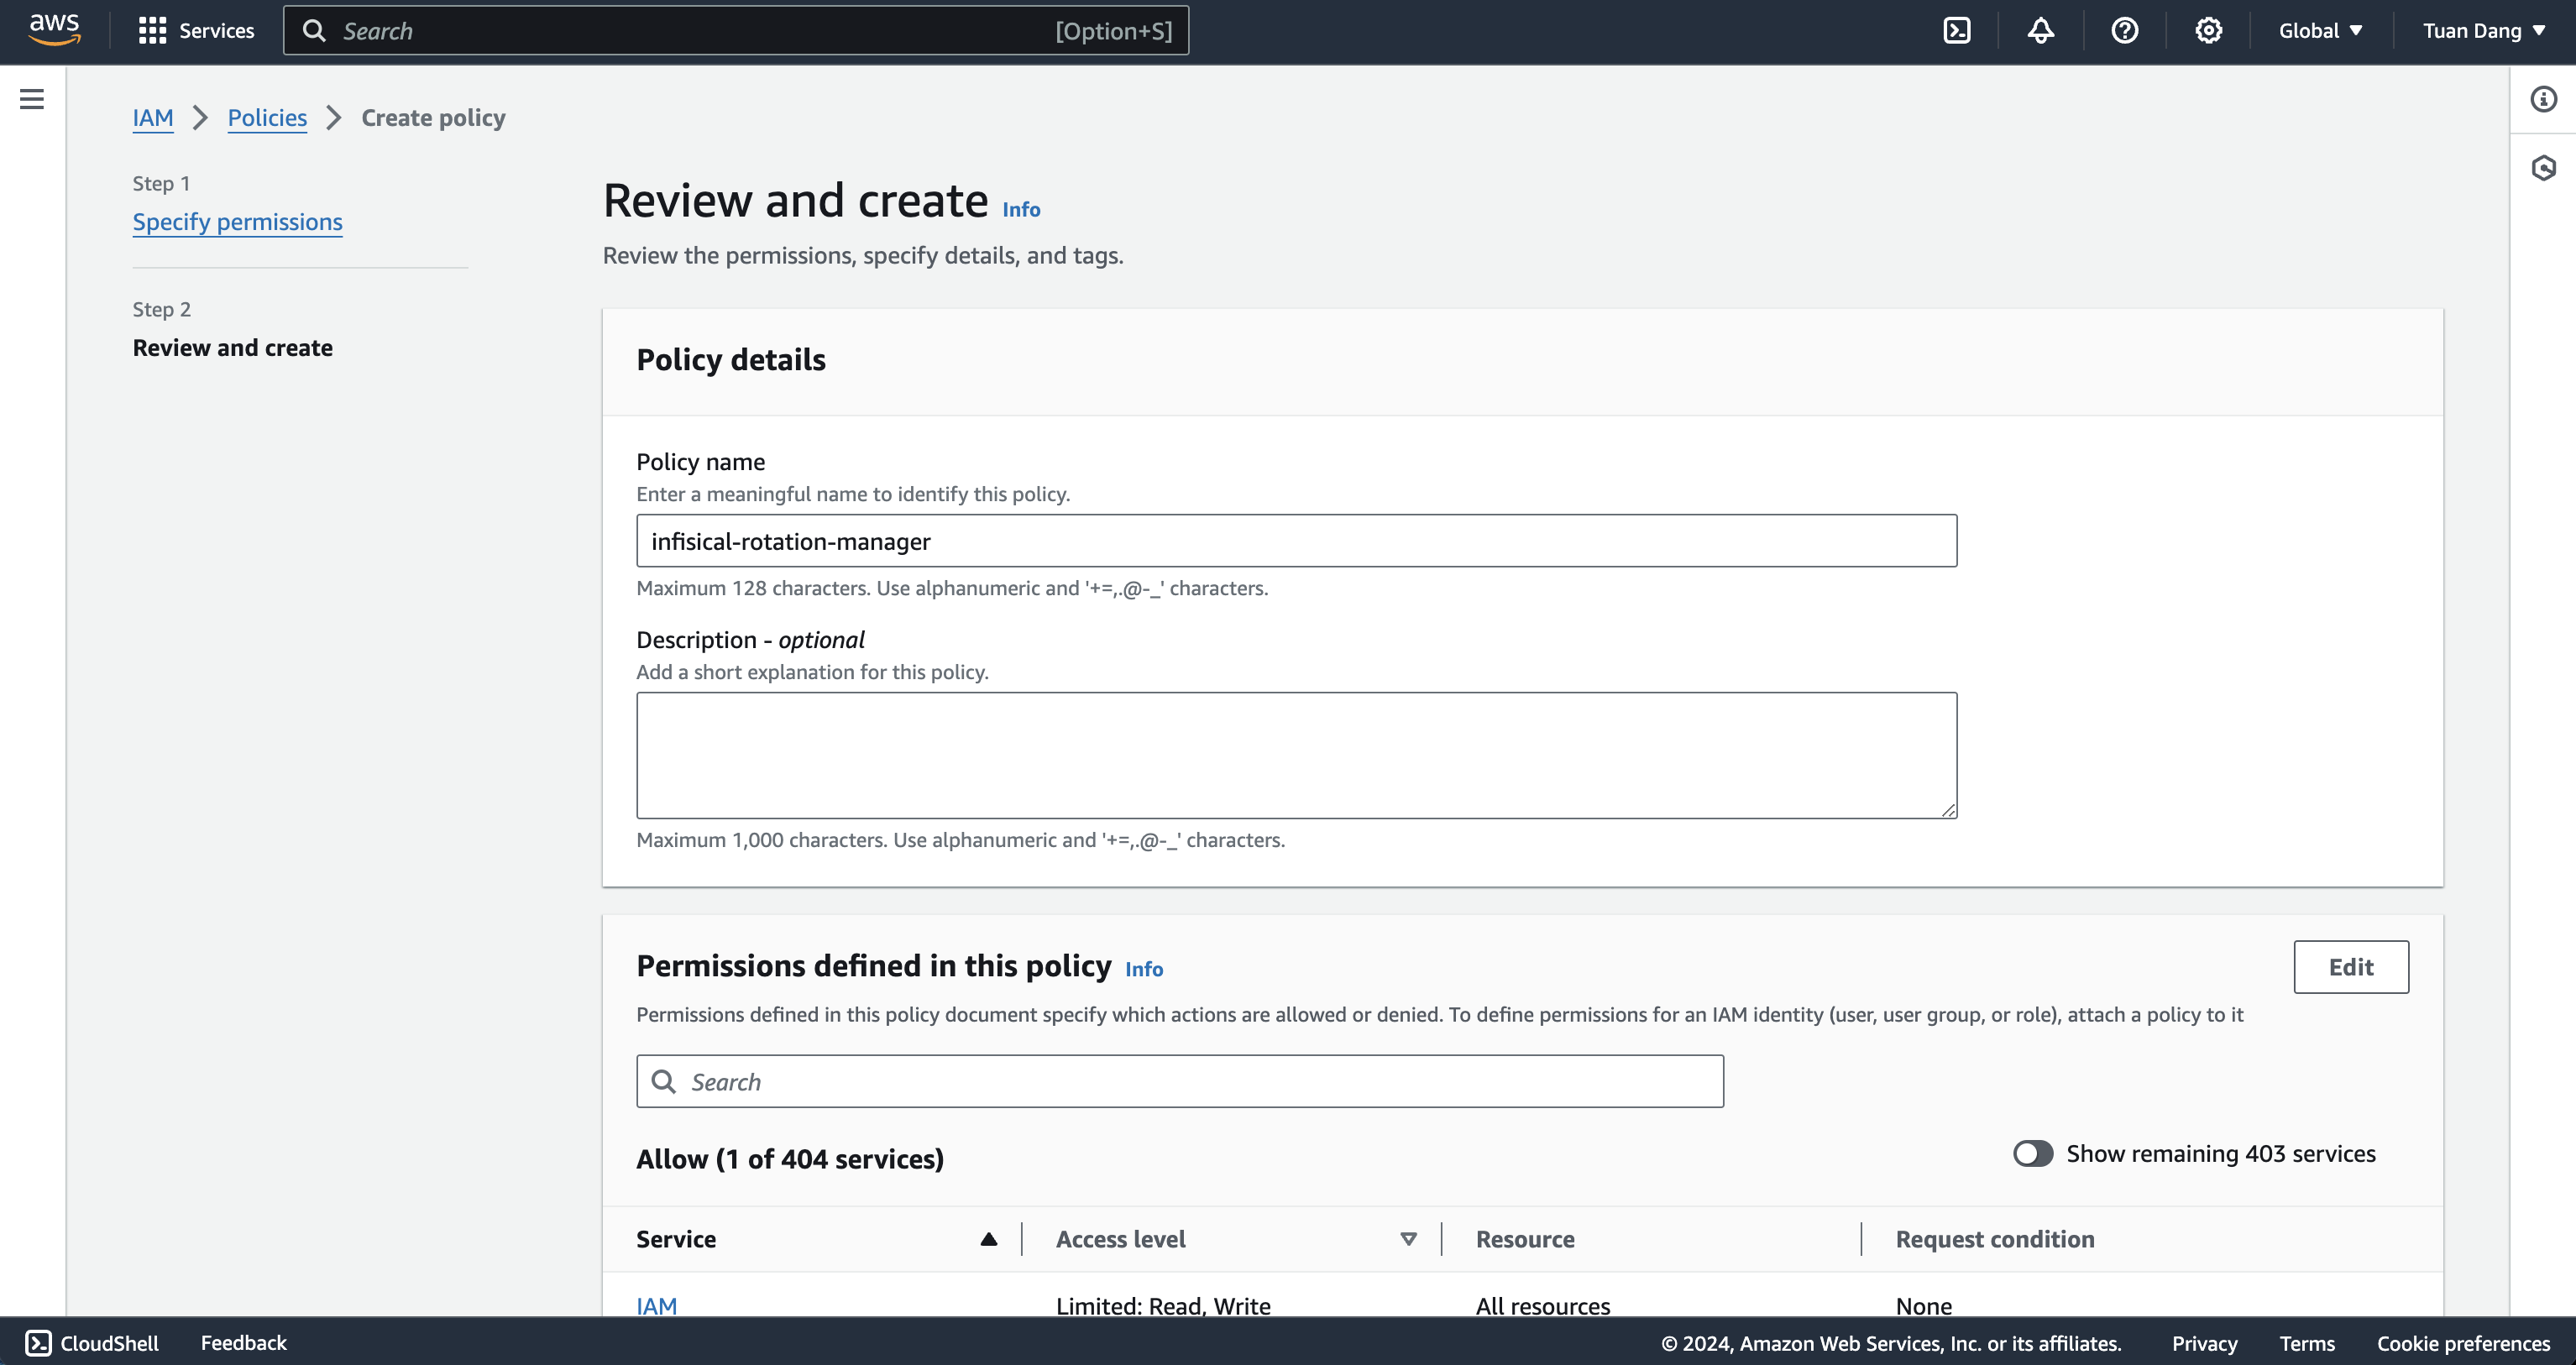Sort by Service column ascending arrow
This screenshot has height=1365, width=2576.
point(989,1239)
